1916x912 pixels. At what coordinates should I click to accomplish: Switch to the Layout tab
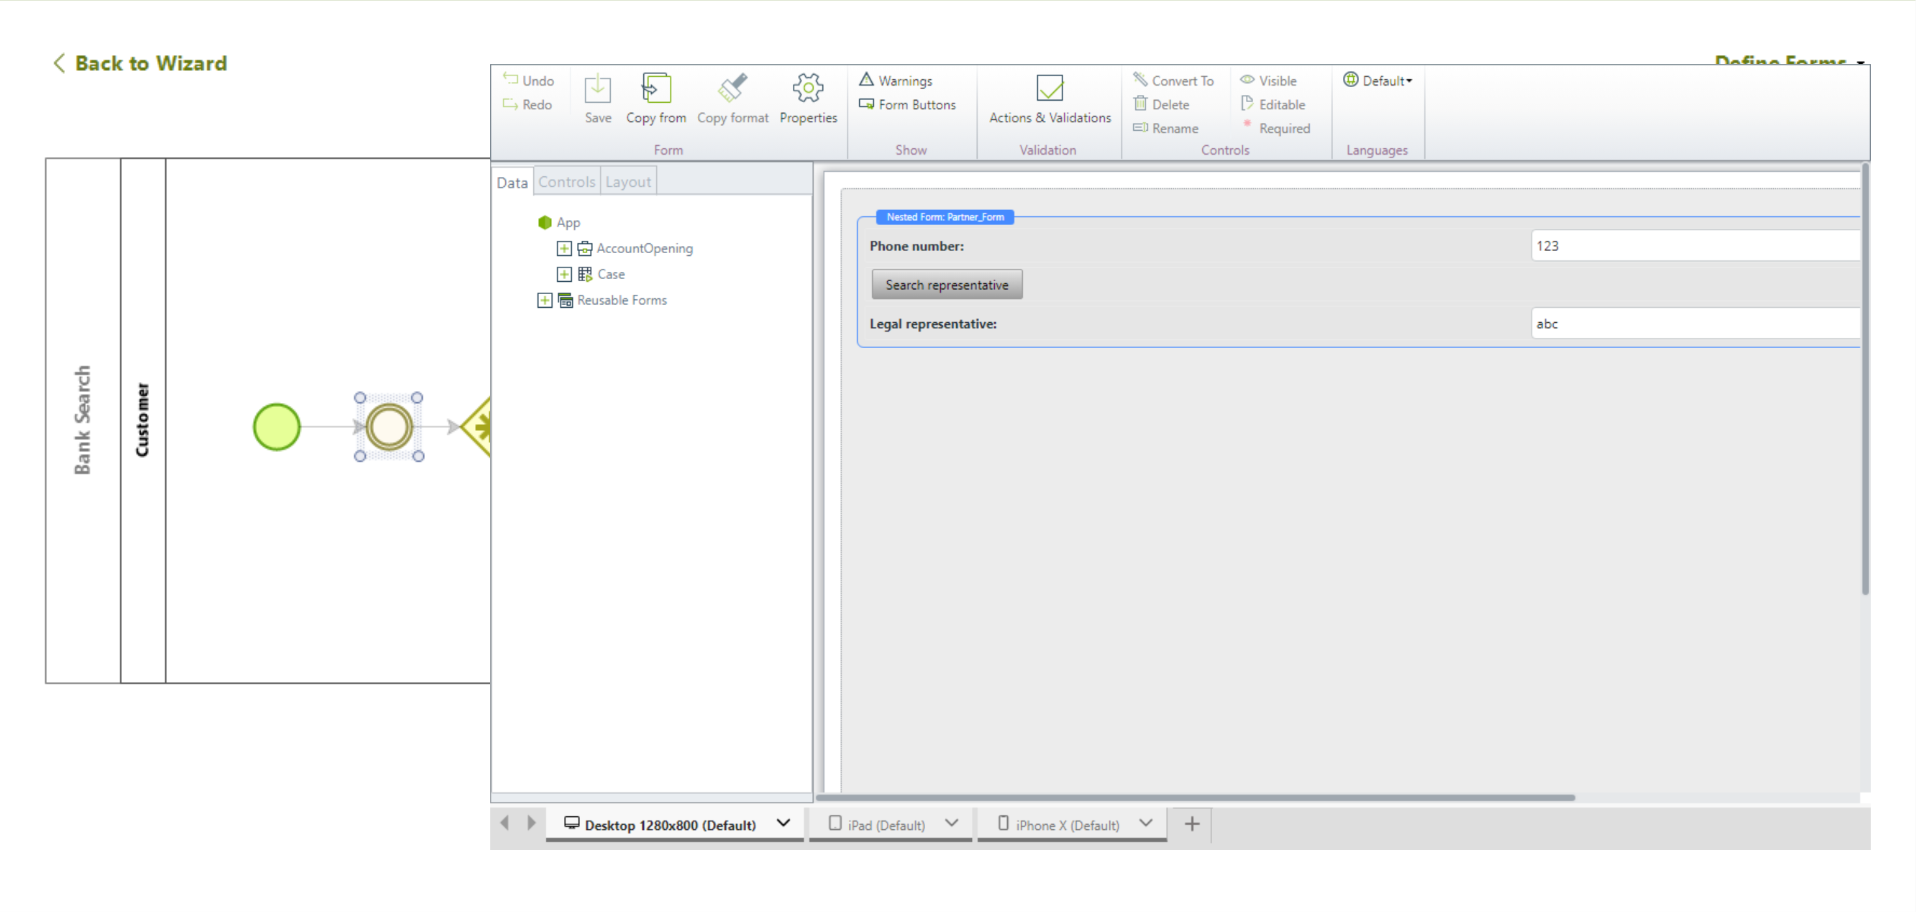[x=628, y=182]
